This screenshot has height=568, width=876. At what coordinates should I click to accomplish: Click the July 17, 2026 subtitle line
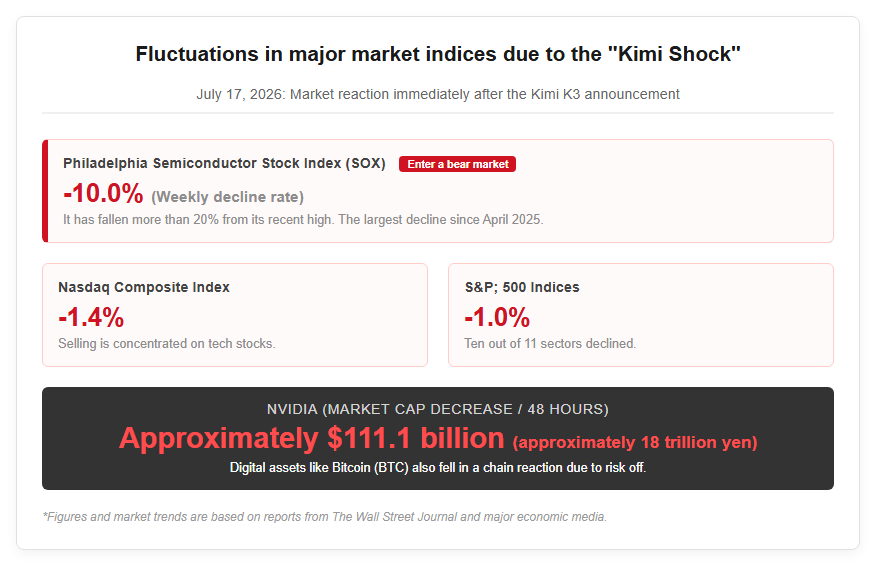[438, 94]
